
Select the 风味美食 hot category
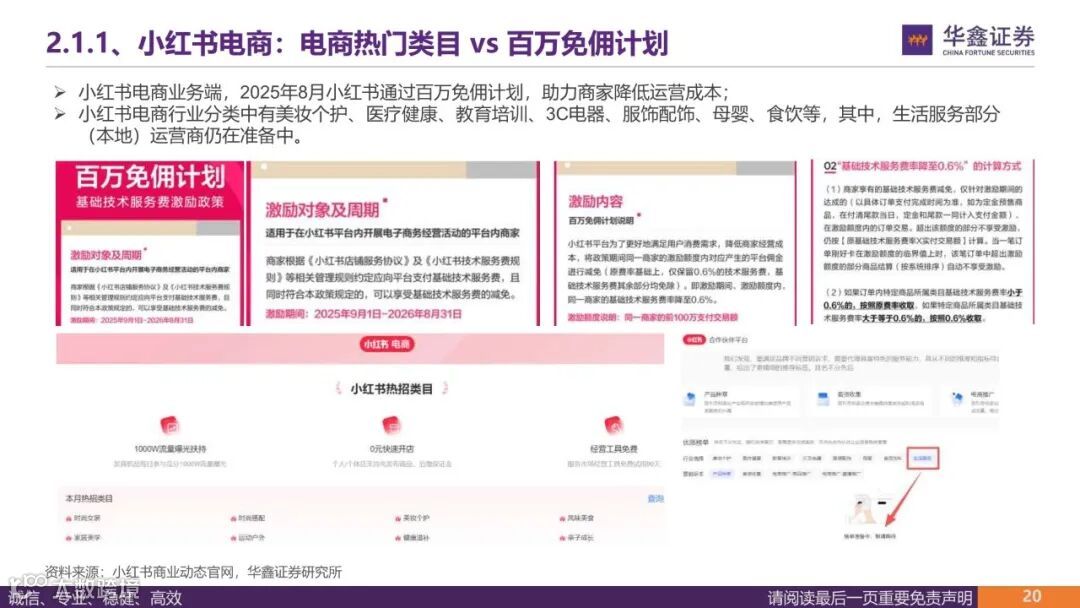(x=577, y=518)
